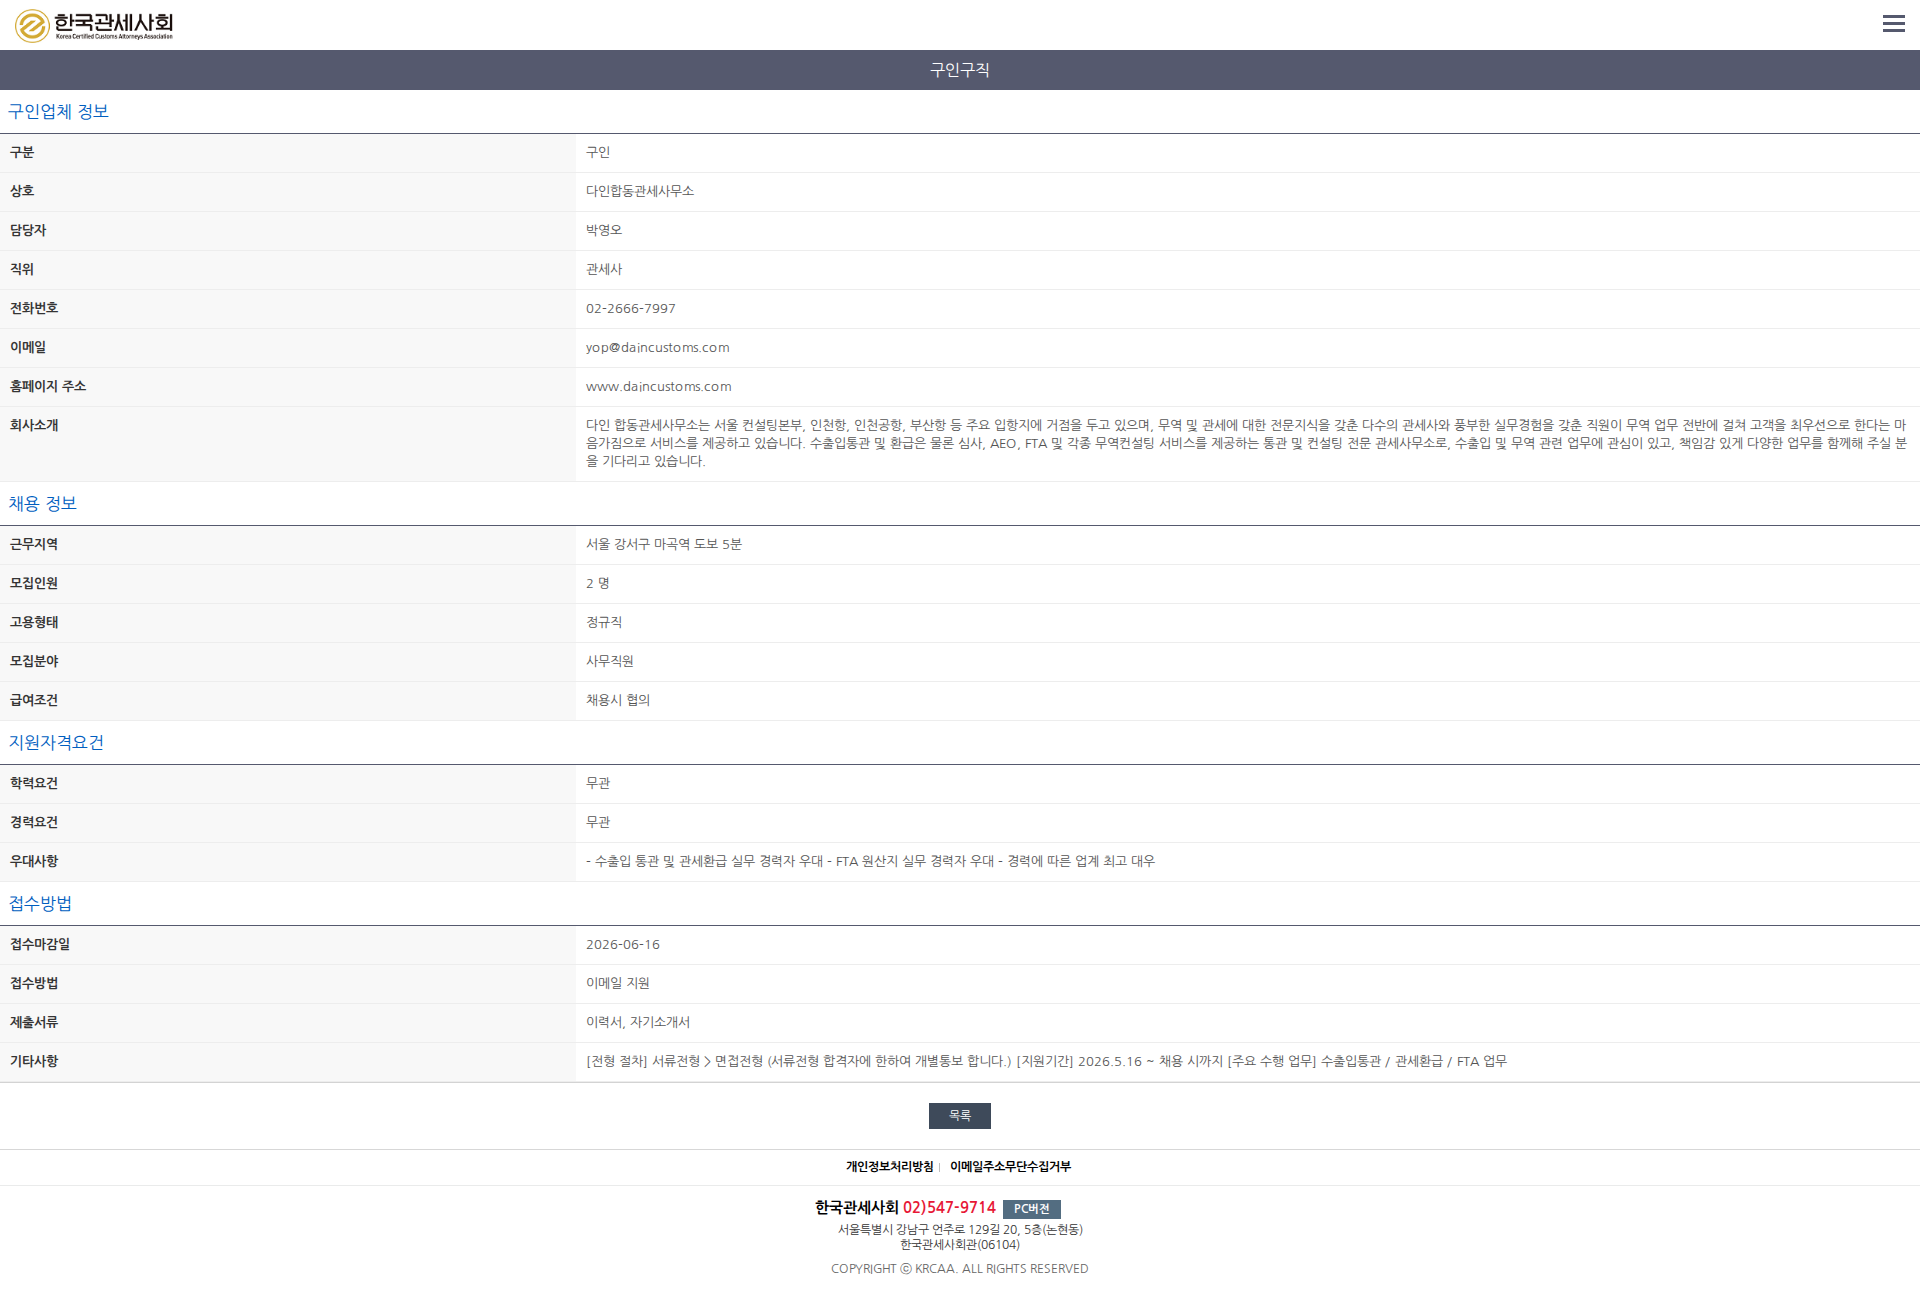The image size is (1920, 1290).
Task: Click the 채용 정보 section heading
Action: (42, 504)
